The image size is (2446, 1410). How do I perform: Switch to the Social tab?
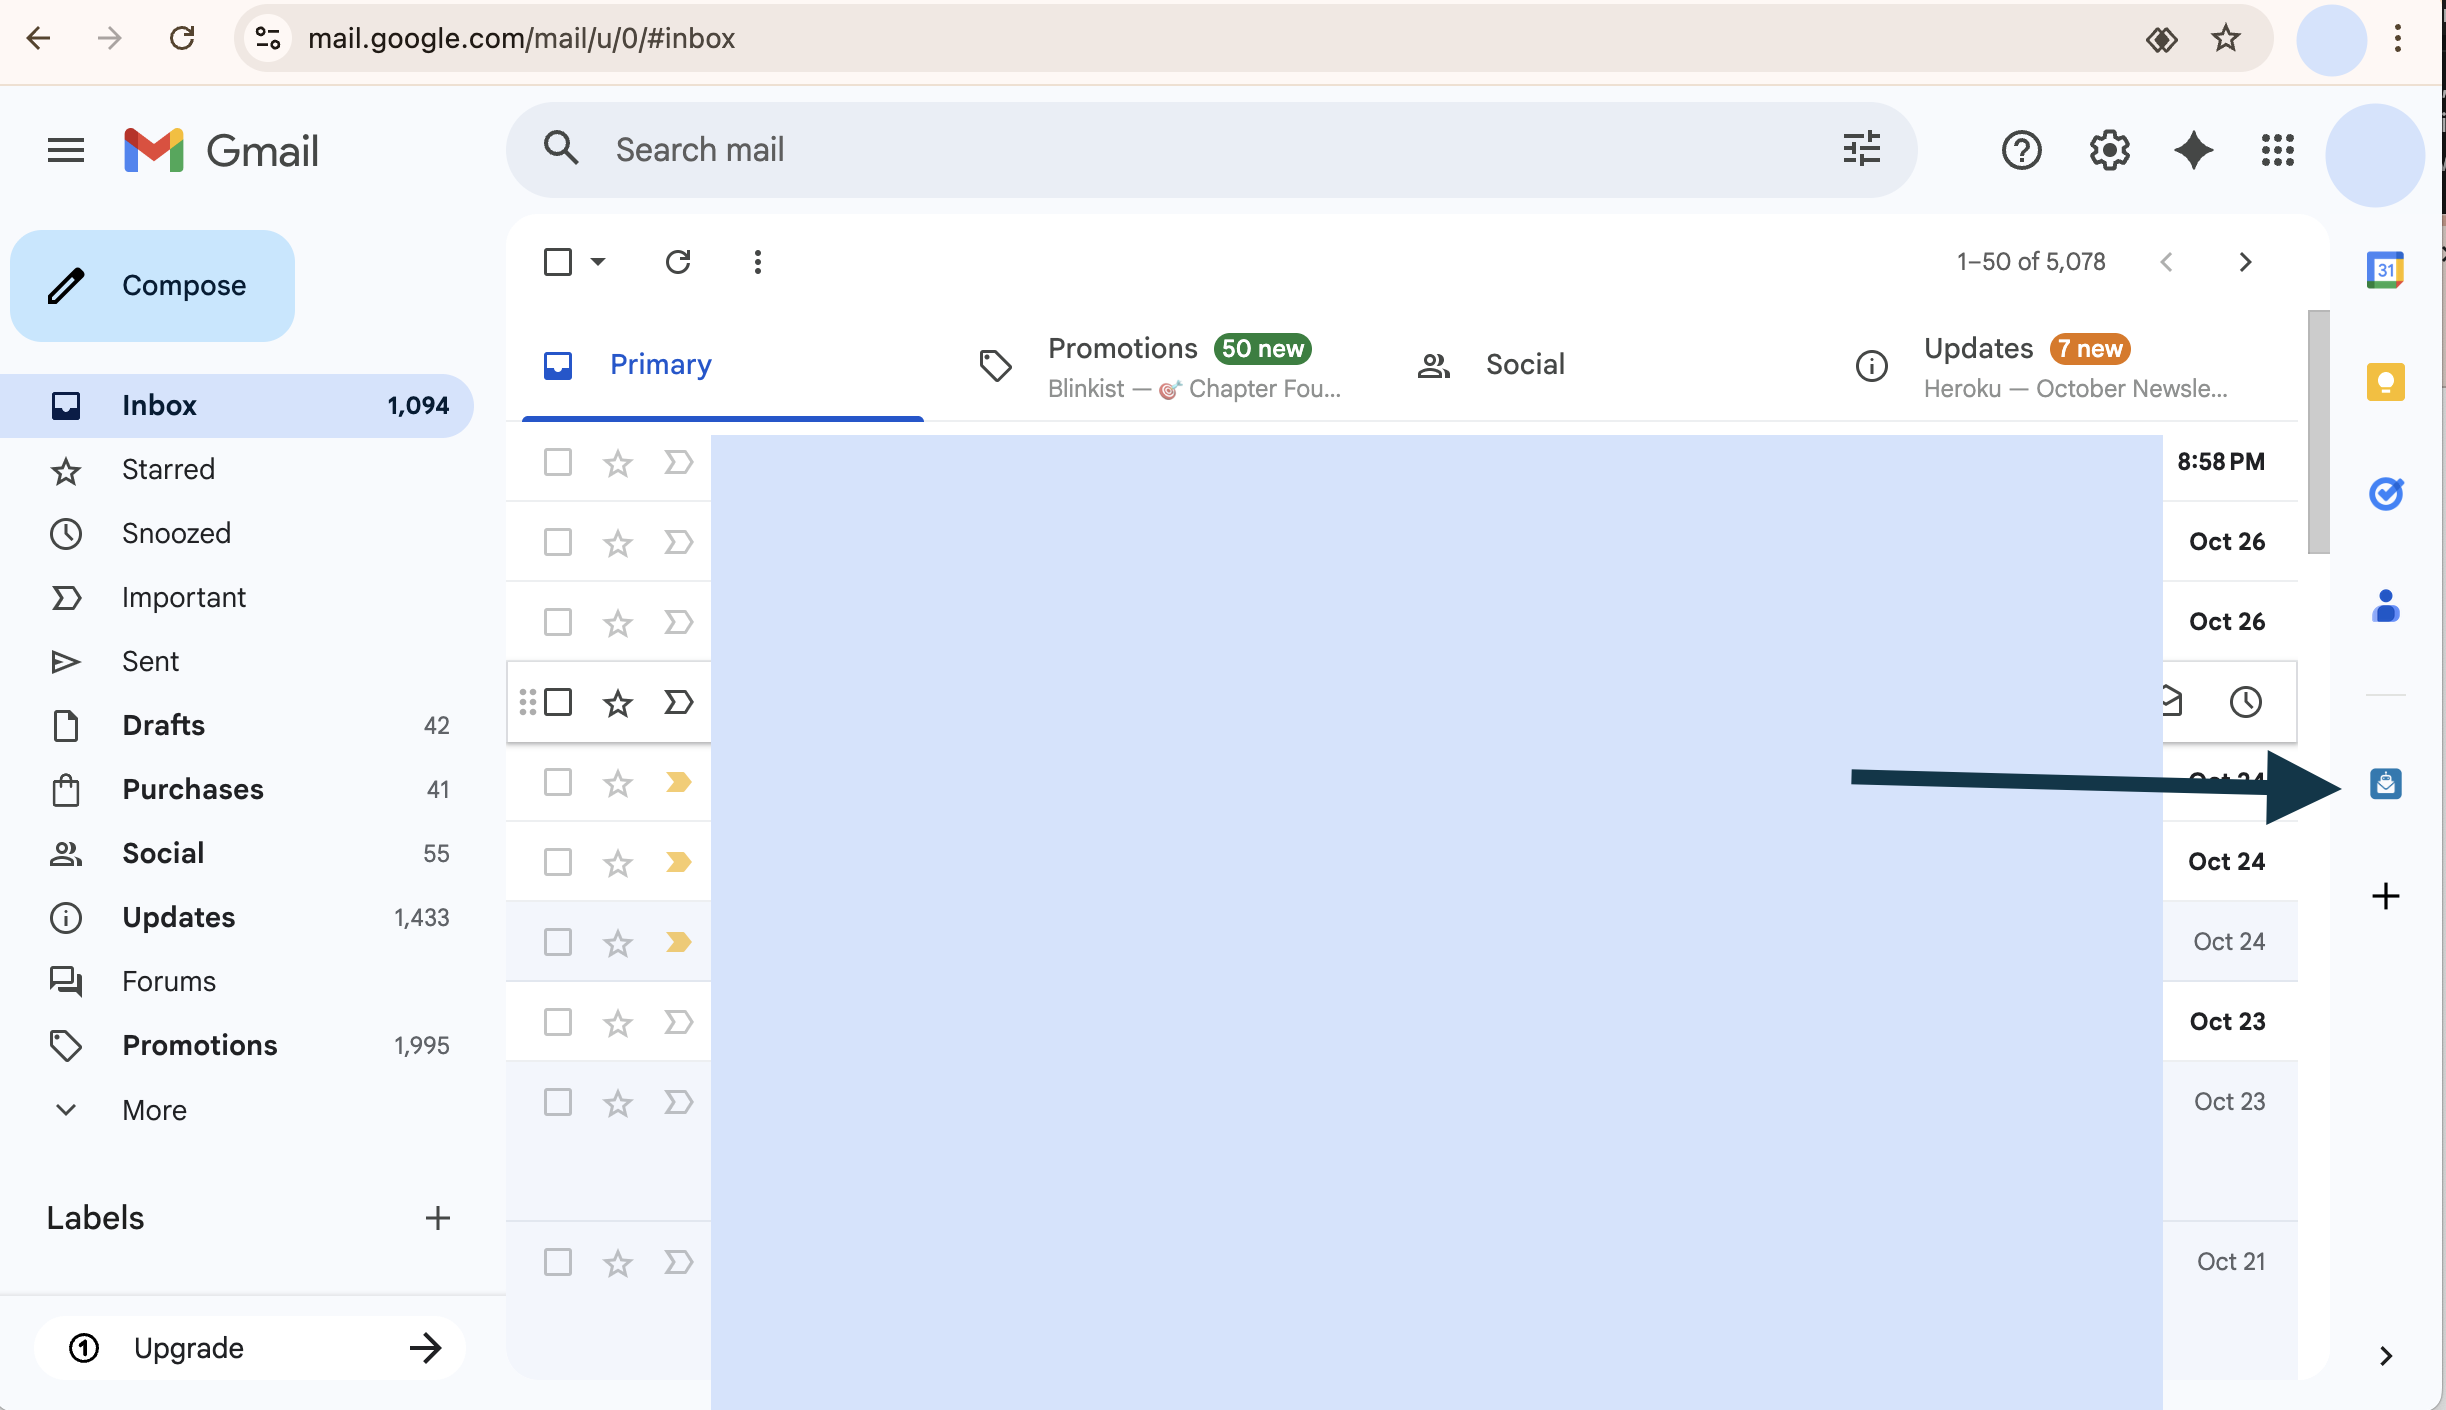(1524, 364)
